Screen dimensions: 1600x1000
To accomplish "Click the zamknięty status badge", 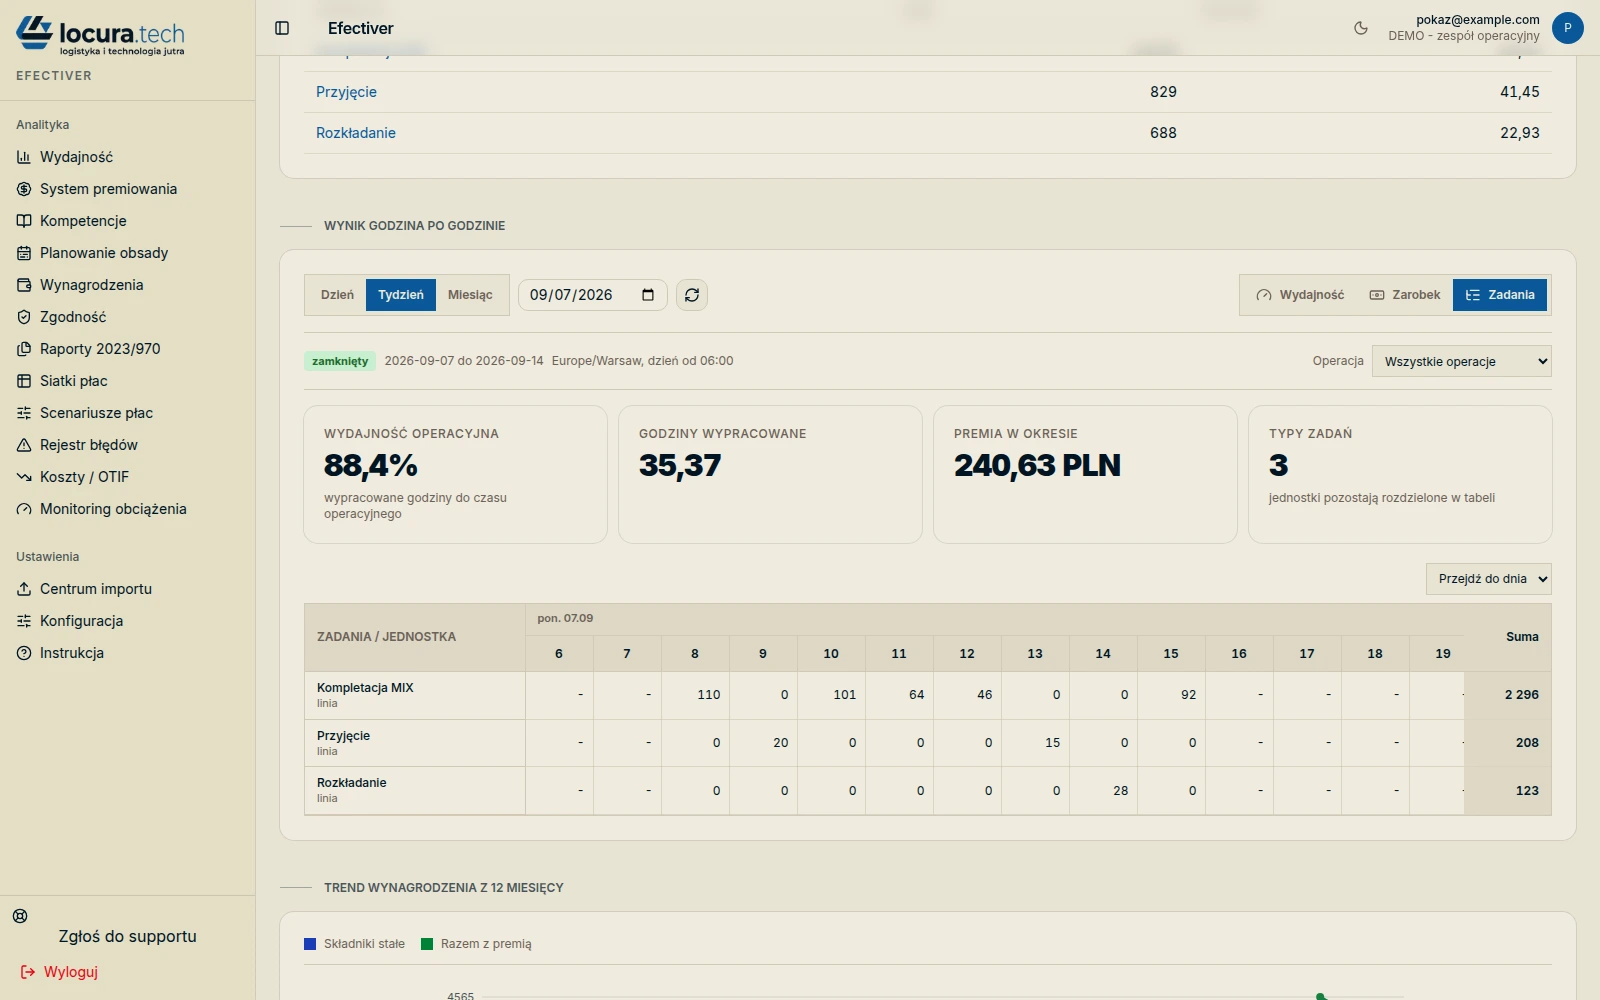I will click(x=340, y=361).
